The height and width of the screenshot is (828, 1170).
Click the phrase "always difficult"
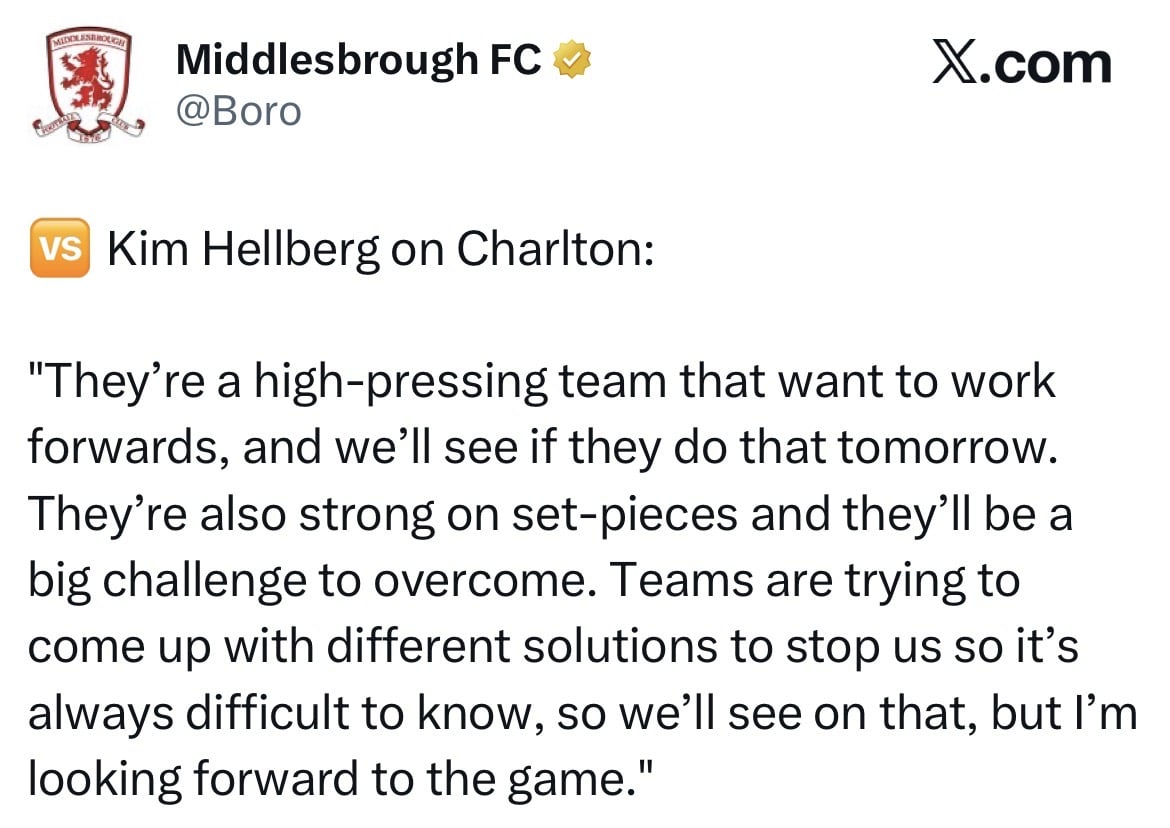(188, 713)
